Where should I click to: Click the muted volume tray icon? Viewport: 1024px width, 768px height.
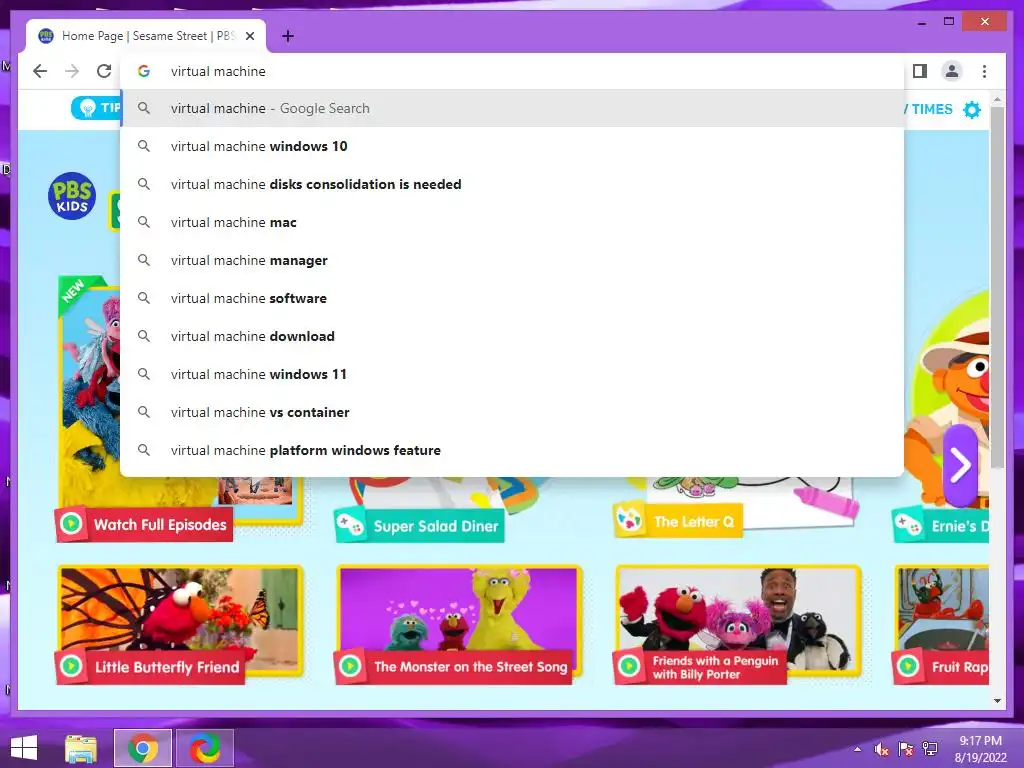pos(881,749)
